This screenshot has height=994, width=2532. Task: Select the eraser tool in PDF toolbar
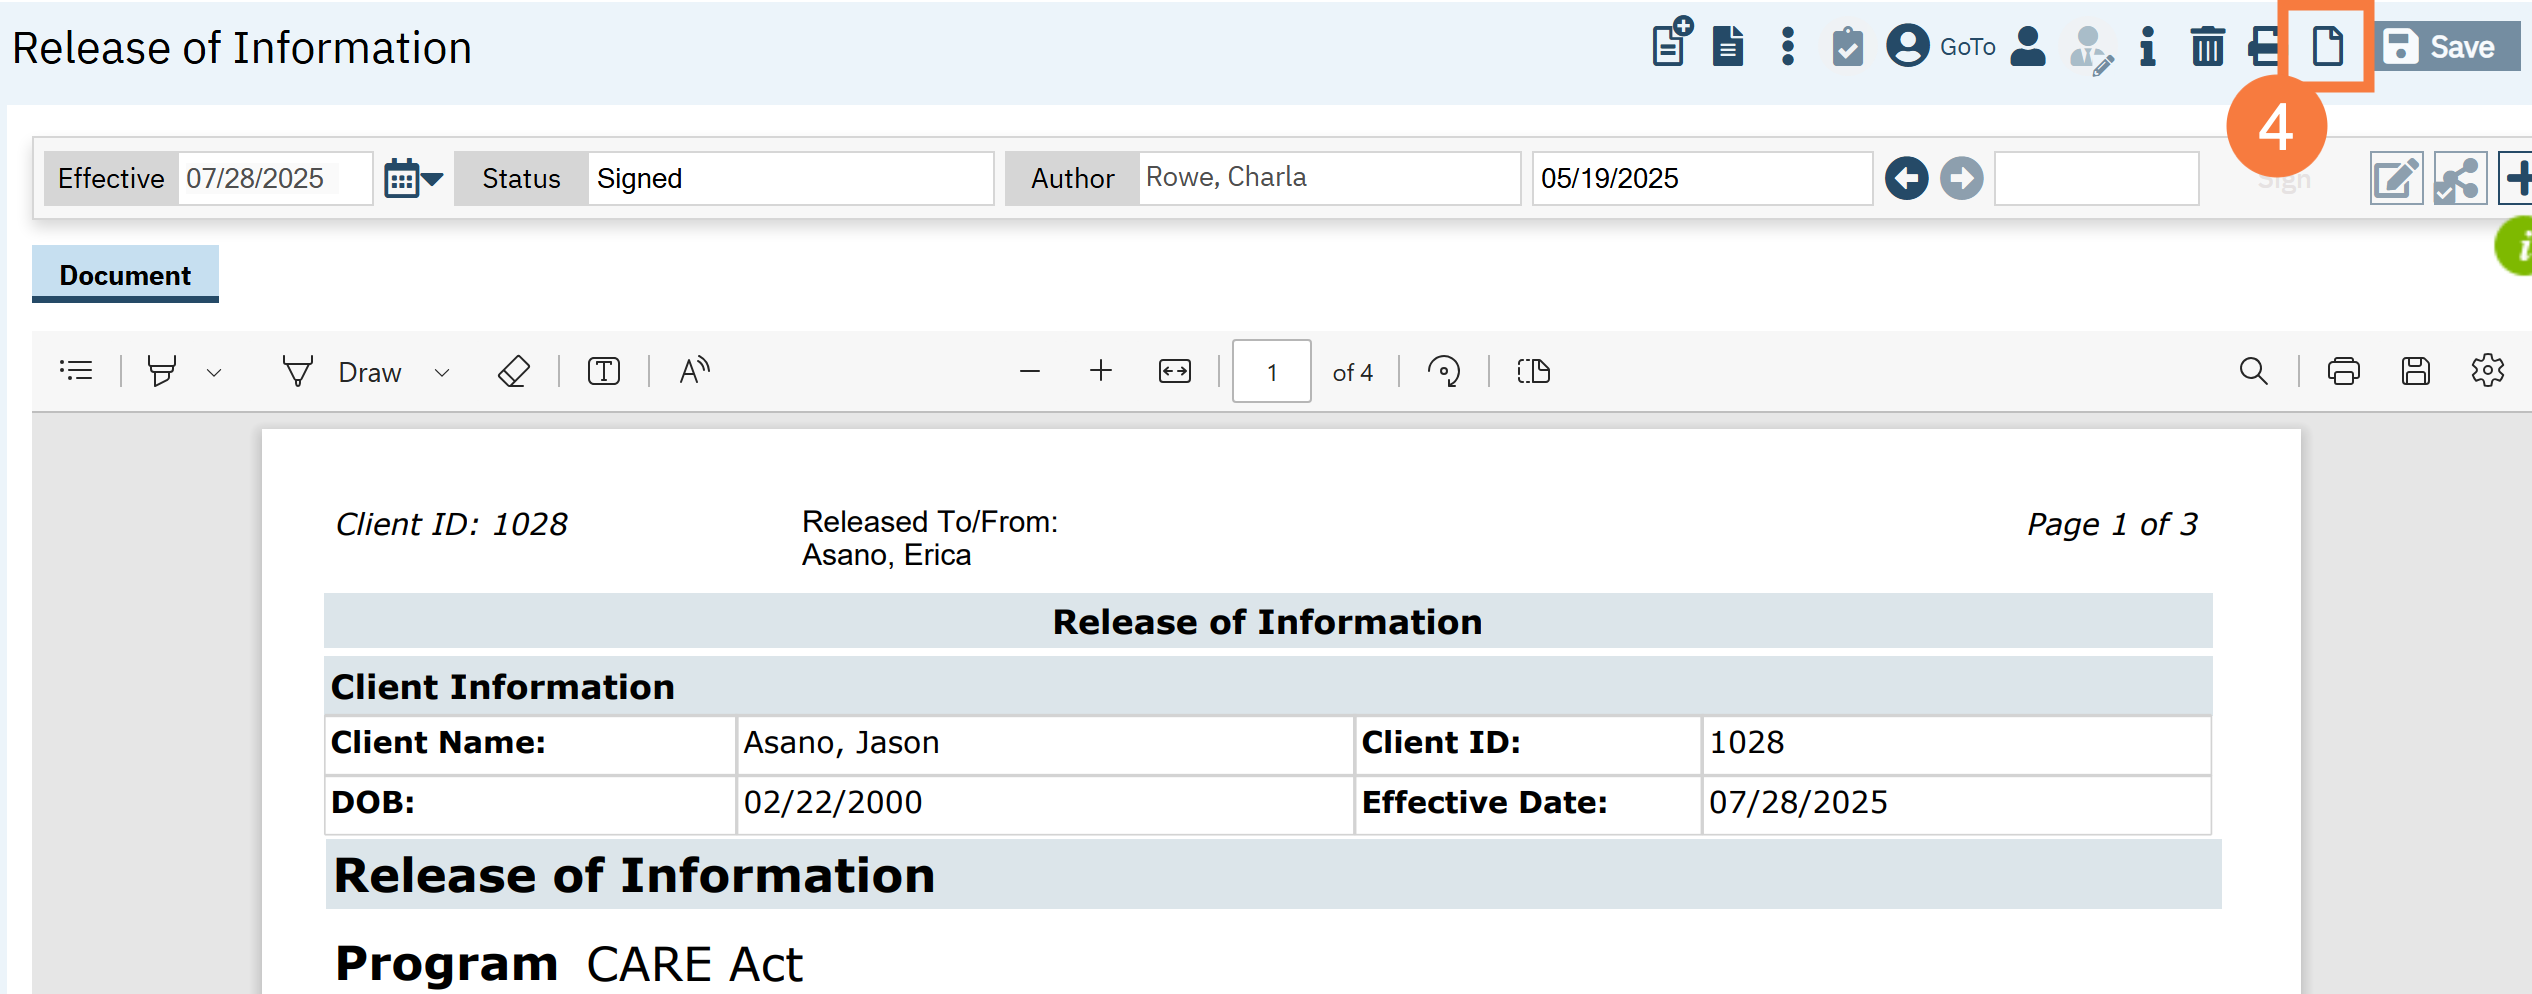click(x=514, y=372)
